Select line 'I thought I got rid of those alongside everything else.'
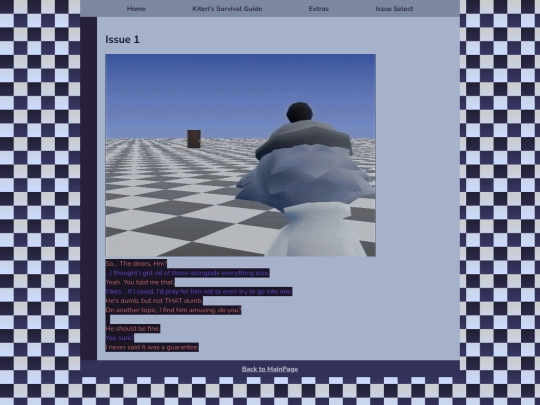This screenshot has width=540, height=405. click(187, 273)
